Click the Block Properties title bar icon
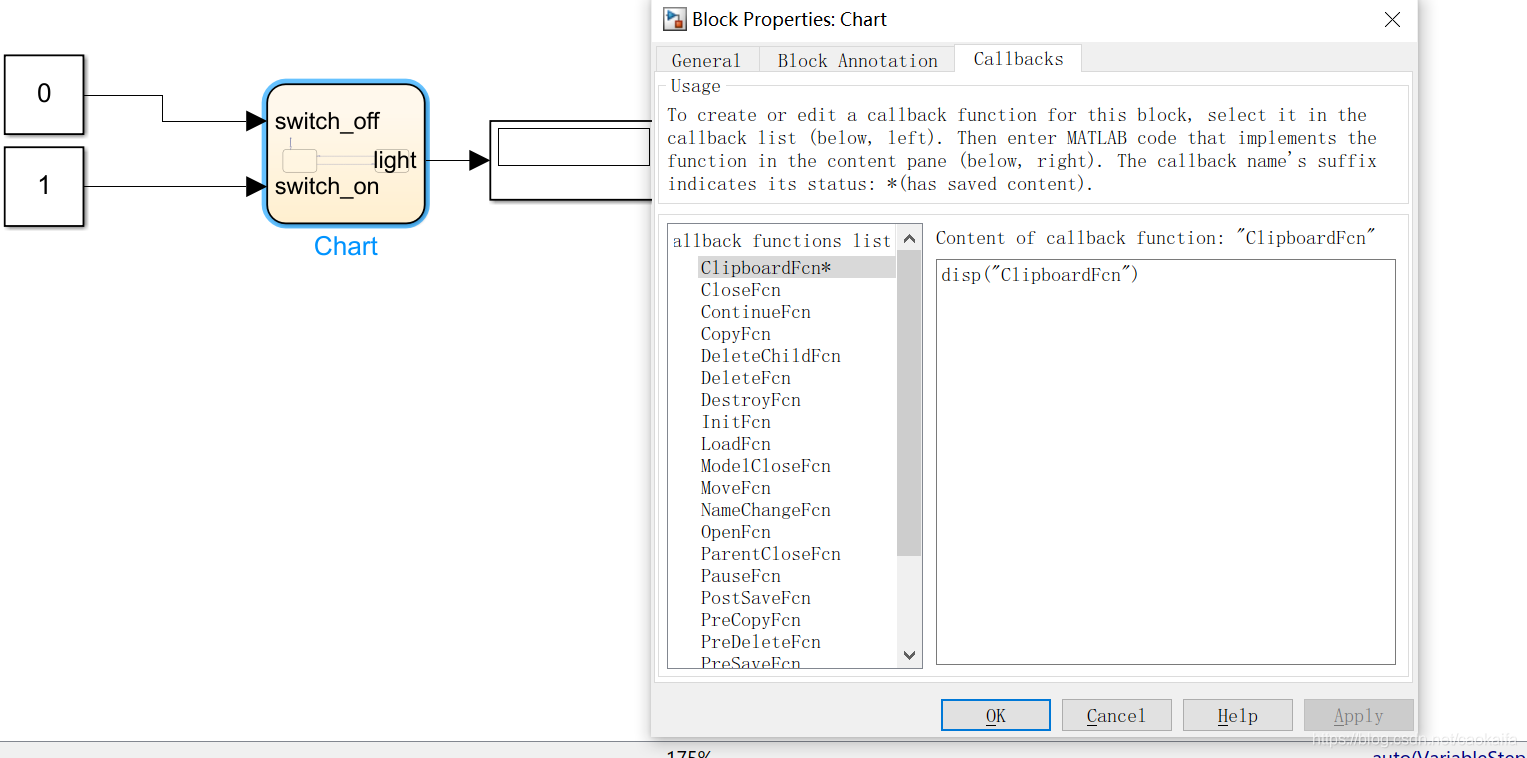Image resolution: width=1527 pixels, height=758 pixels. pos(670,18)
